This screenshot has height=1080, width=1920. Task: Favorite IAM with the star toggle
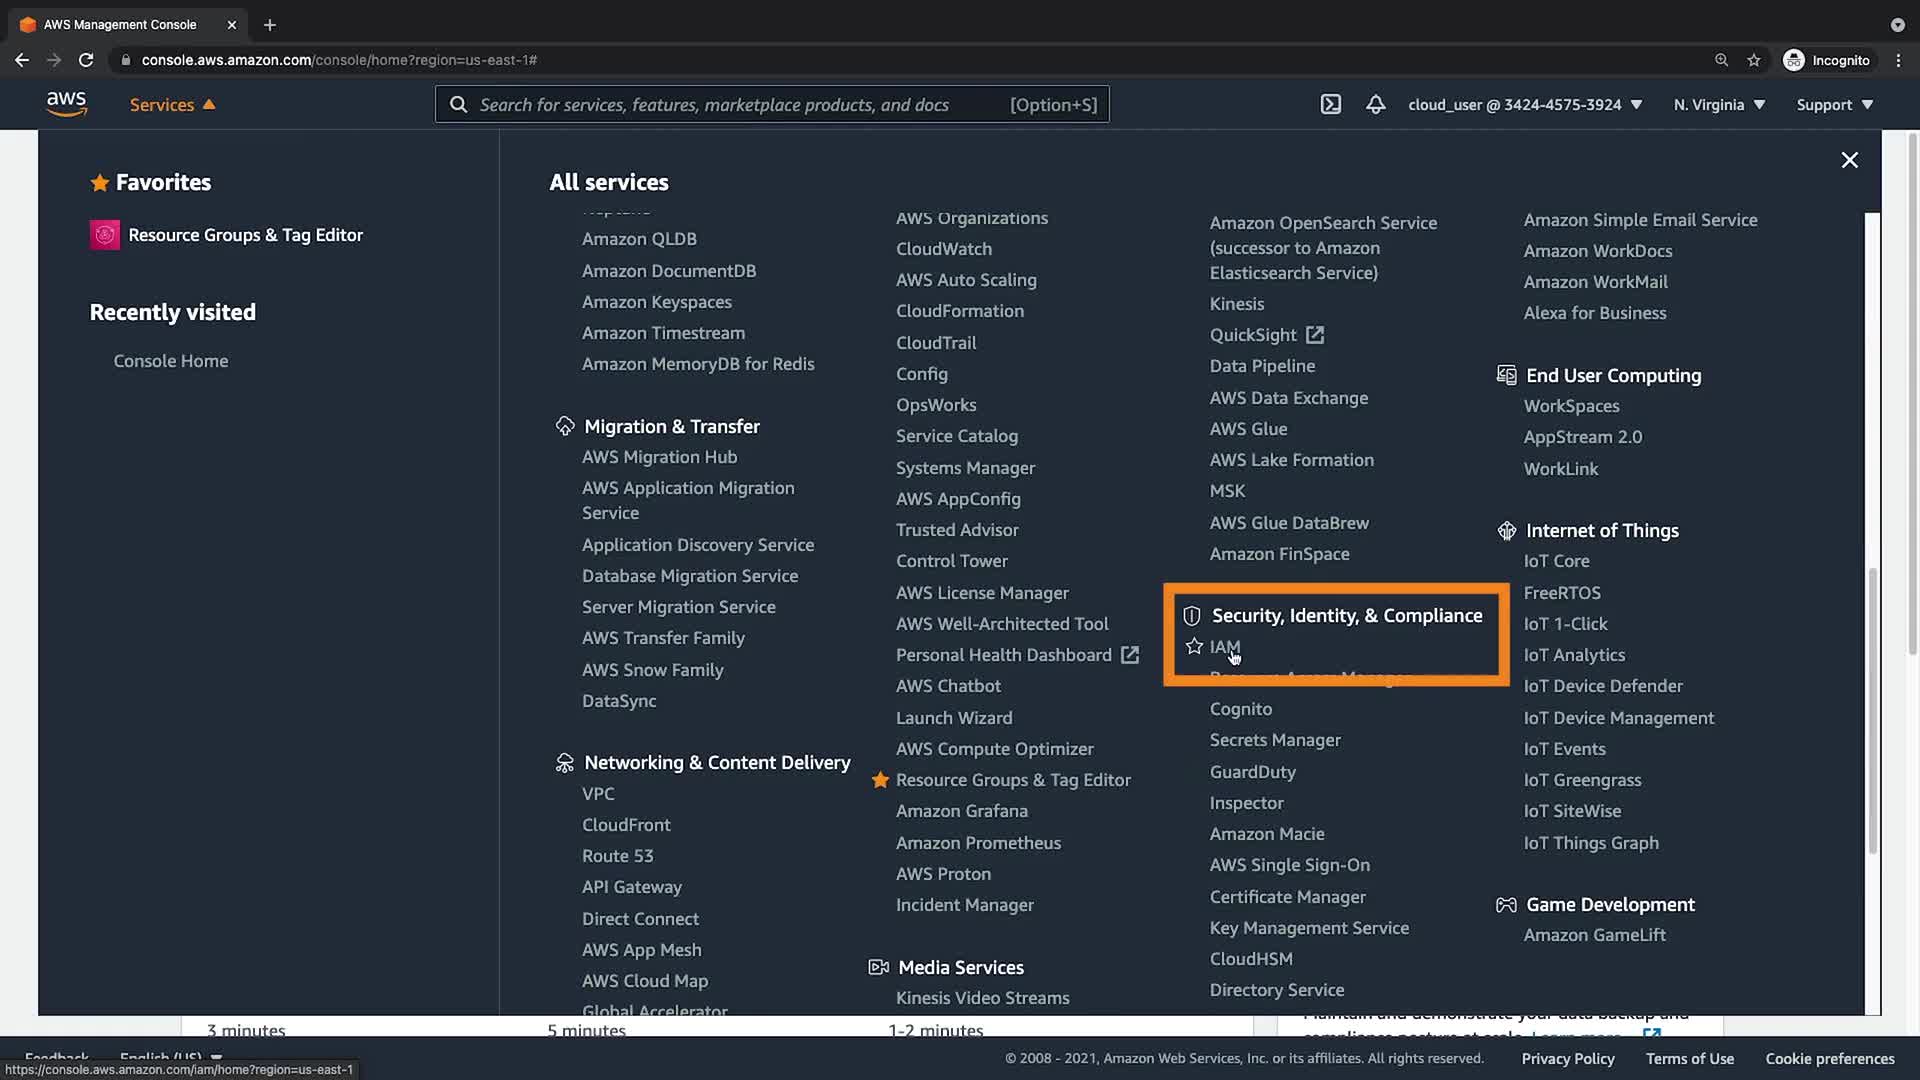[1194, 646]
